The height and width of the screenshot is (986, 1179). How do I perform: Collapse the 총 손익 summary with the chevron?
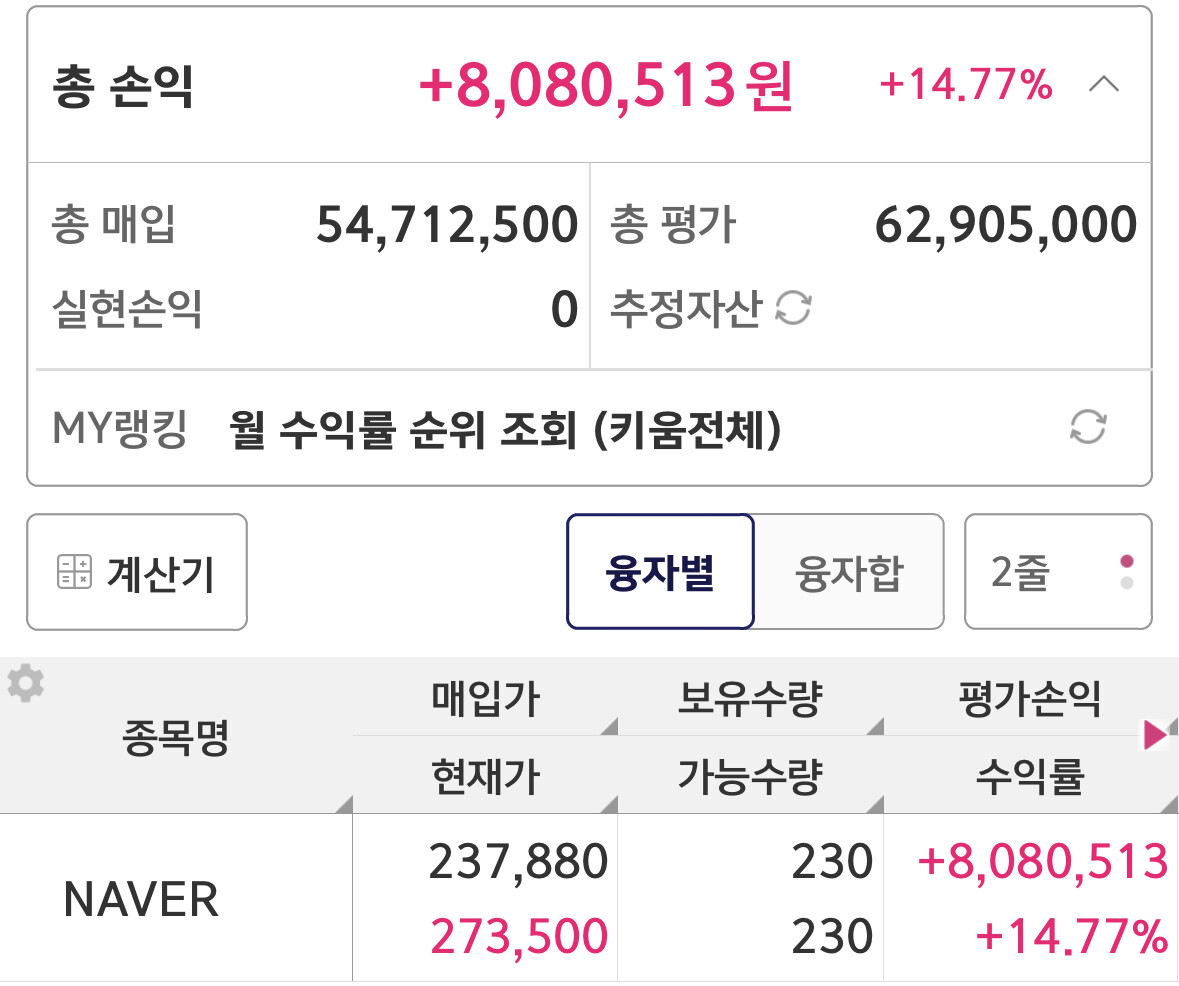(x=1103, y=84)
